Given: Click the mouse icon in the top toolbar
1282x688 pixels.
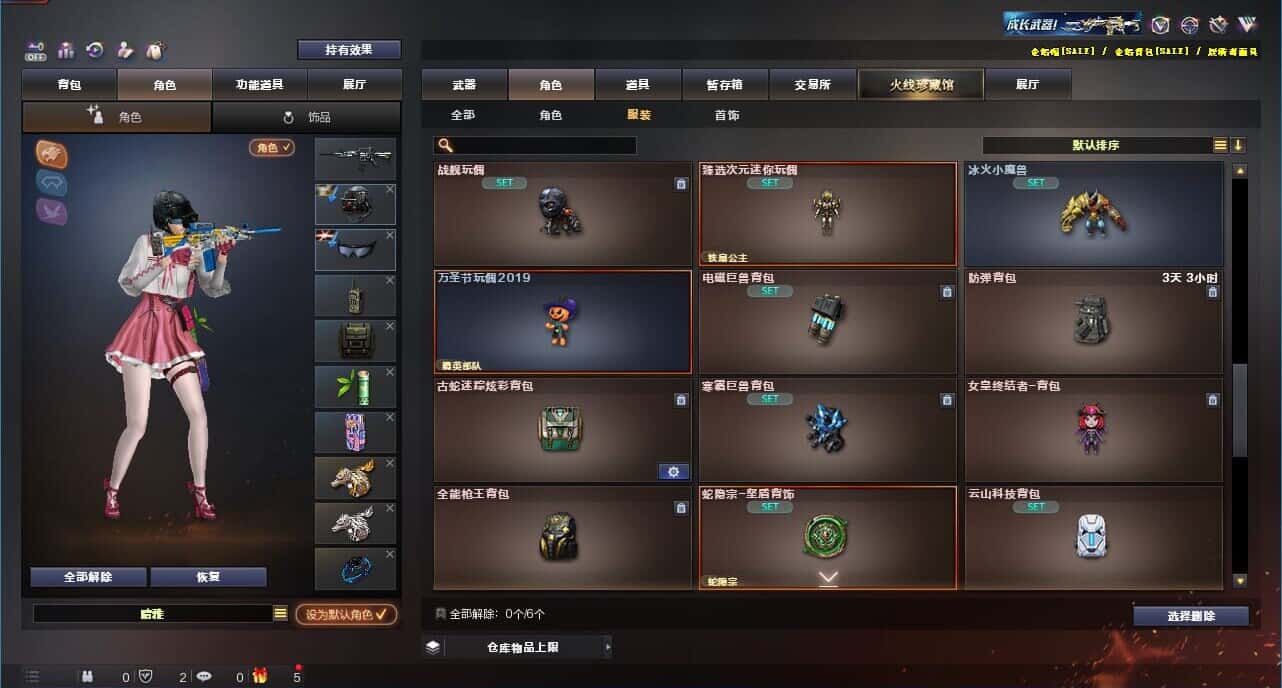Looking at the screenshot, I should pos(155,50).
